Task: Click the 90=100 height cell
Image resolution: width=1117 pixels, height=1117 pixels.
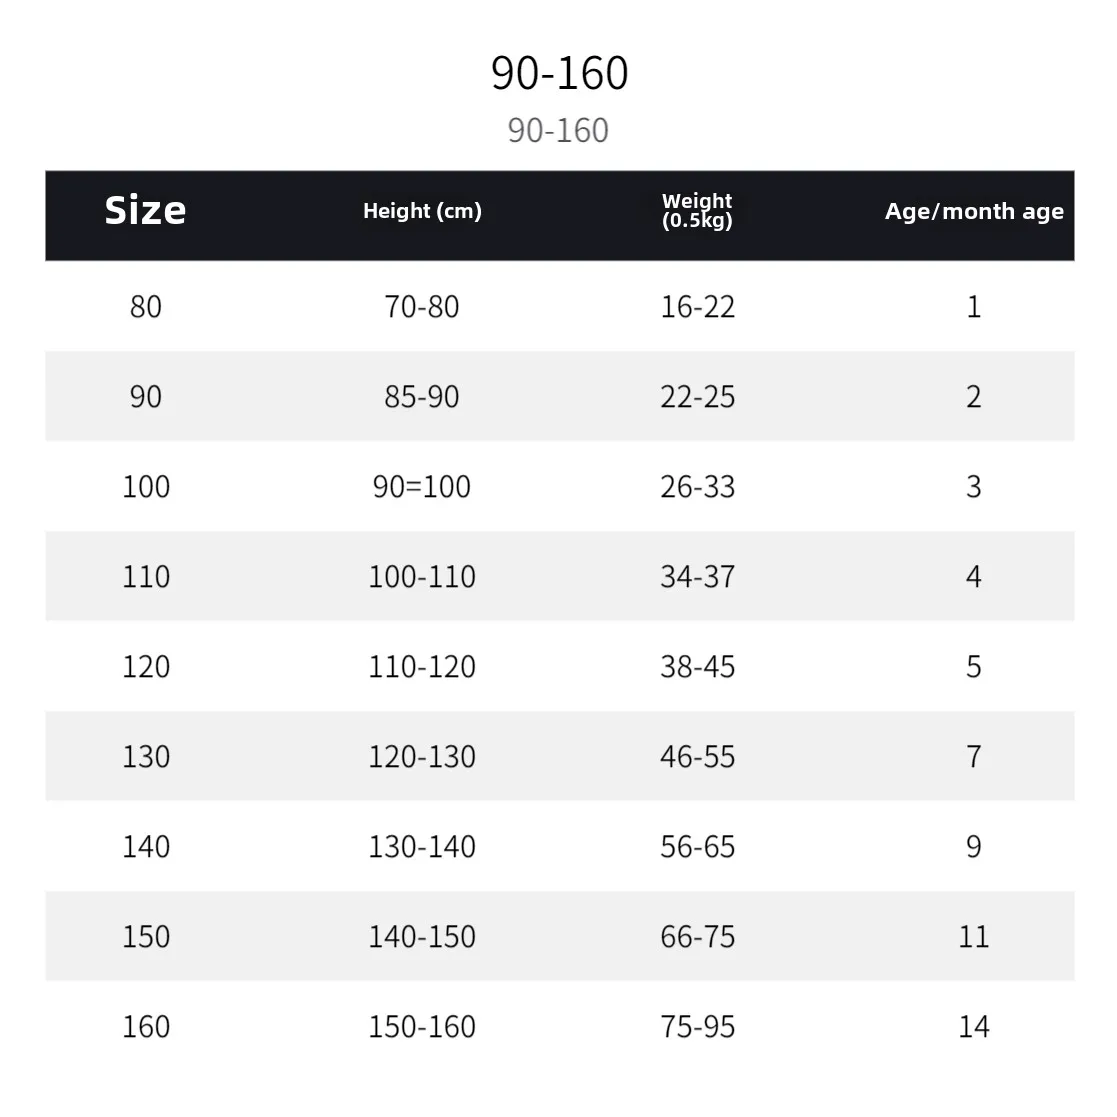Action: coord(422,487)
